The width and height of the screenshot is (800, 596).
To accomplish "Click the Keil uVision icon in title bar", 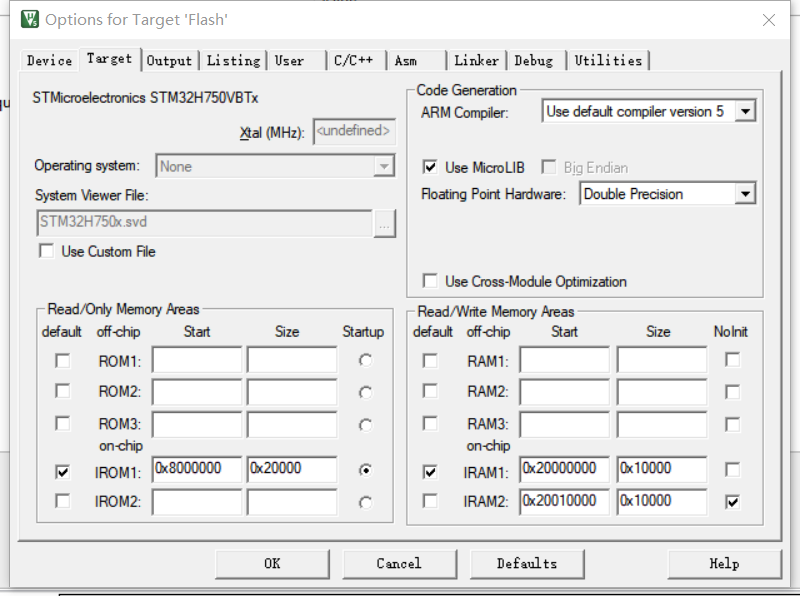I will pos(30,19).
